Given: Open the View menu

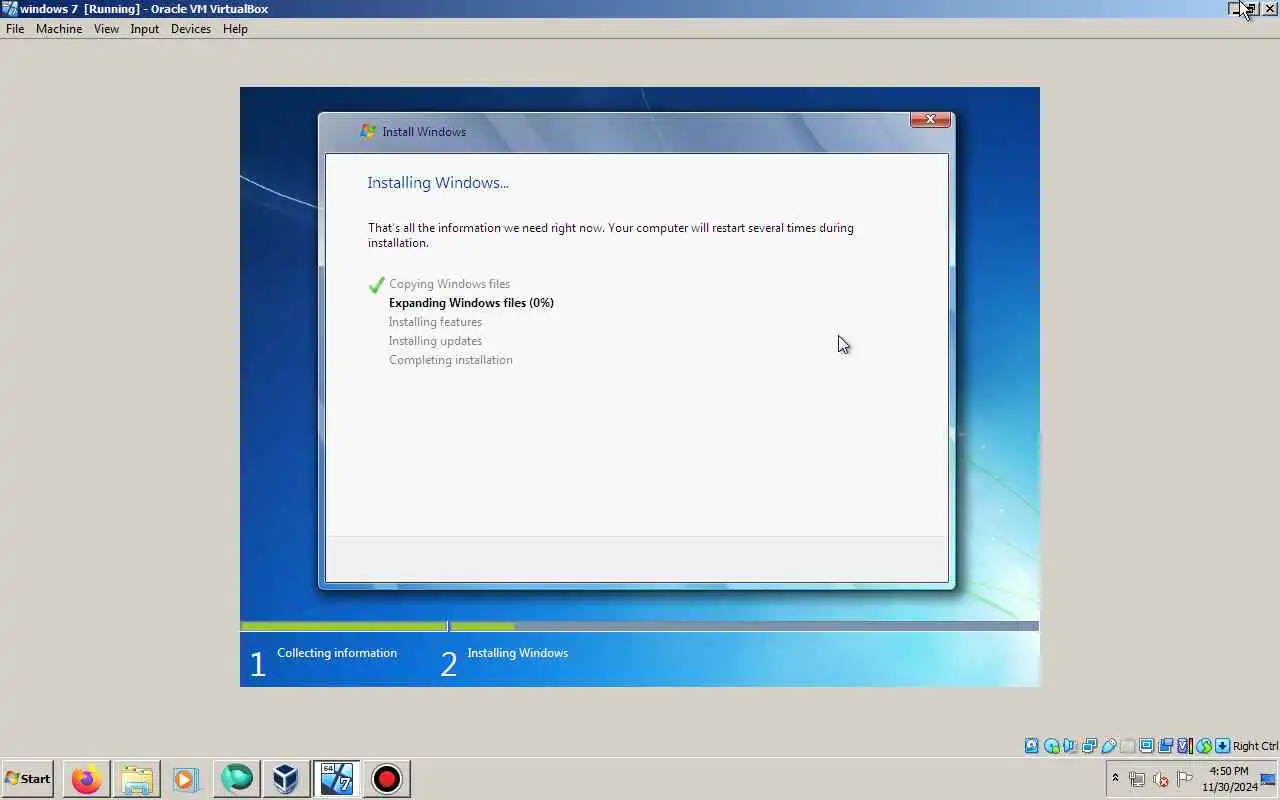Looking at the screenshot, I should (x=106, y=29).
